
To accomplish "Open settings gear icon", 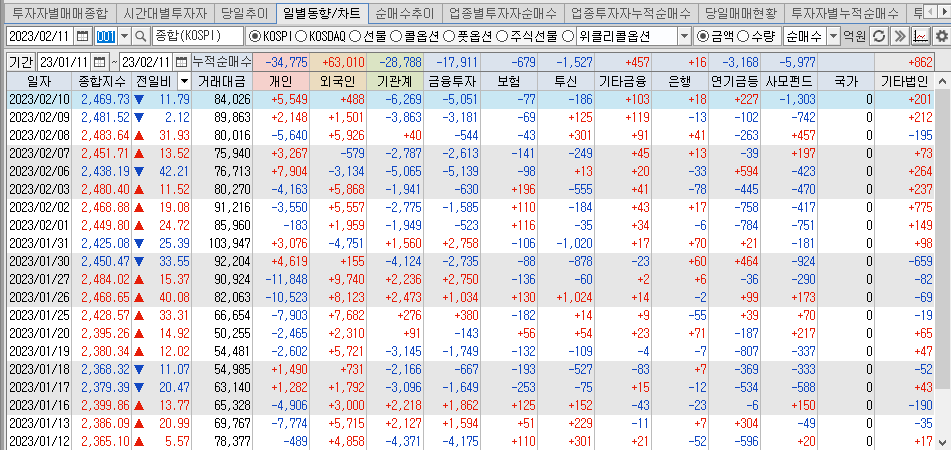I will [x=941, y=36].
